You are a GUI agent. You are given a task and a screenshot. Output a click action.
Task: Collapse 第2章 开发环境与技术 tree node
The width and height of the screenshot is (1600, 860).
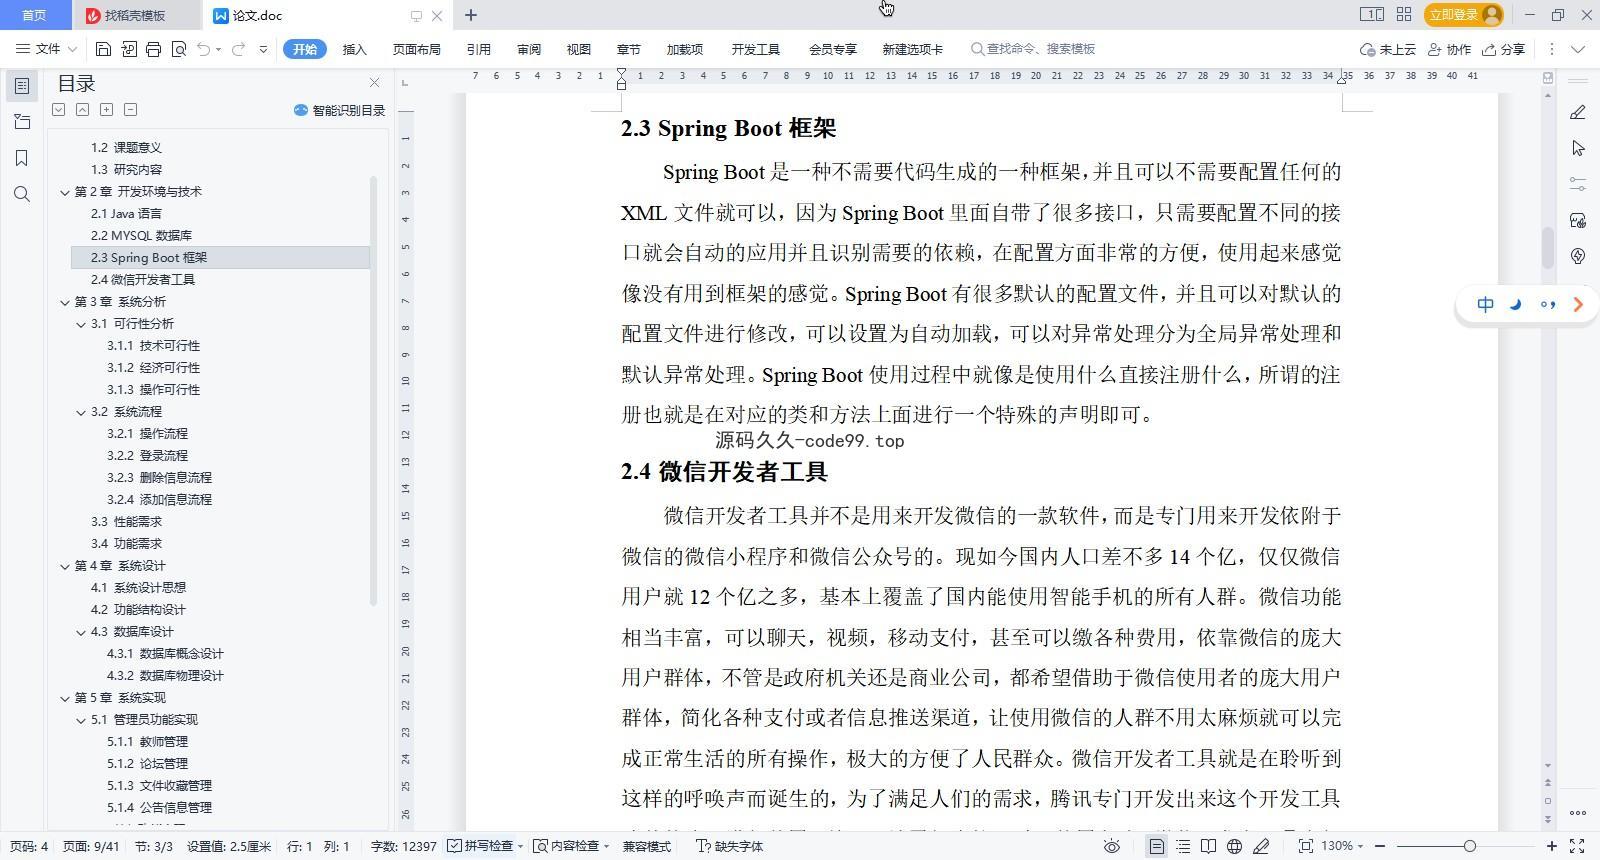click(65, 192)
